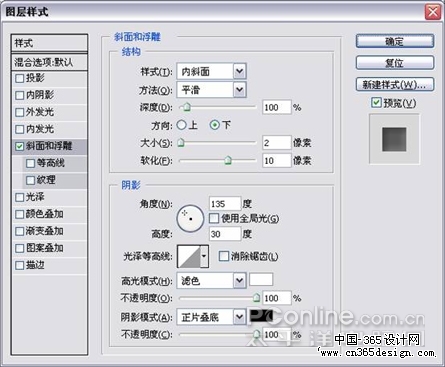Viewport: 445px width, 367px height.
Task: Select the 上 direction radio button
Action: (x=181, y=125)
